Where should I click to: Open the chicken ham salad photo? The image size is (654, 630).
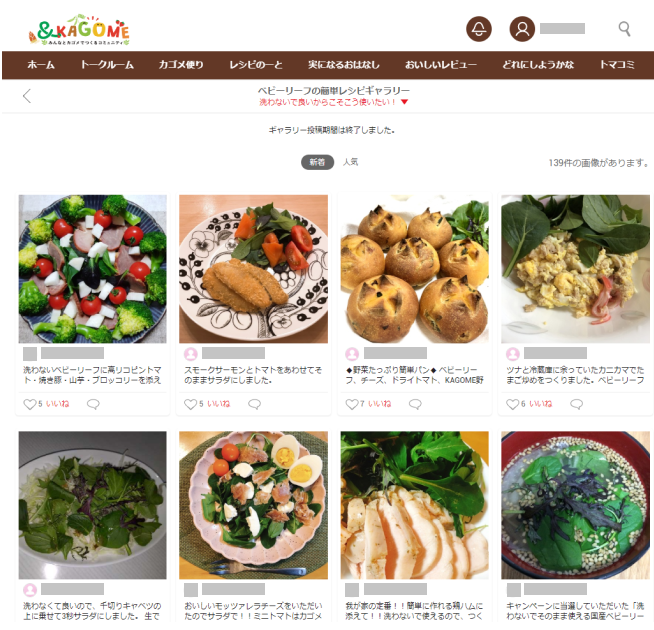[414, 505]
